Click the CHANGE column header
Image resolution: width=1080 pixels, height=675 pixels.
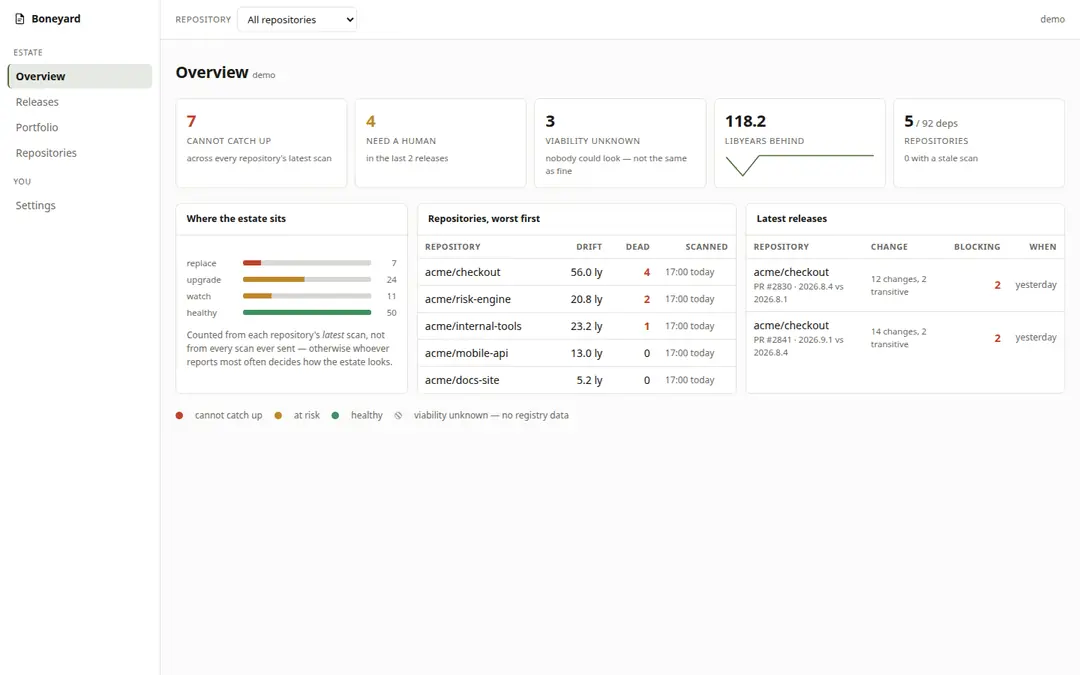tap(889, 247)
